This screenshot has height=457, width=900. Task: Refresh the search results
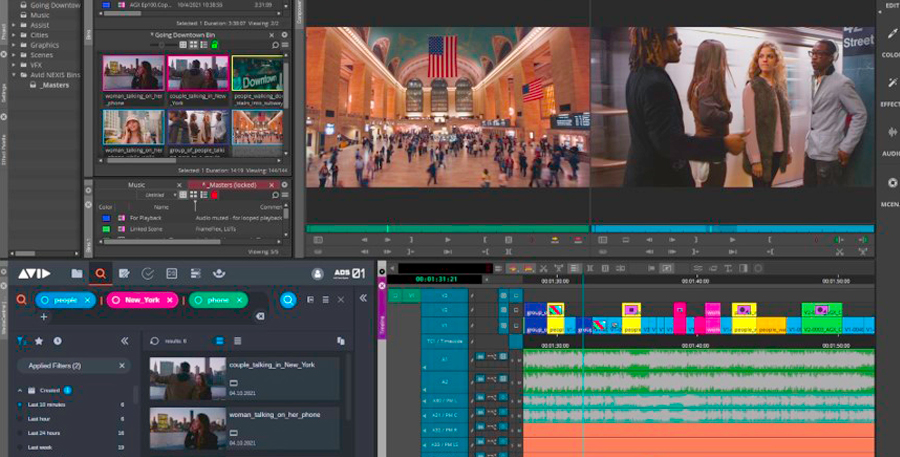point(154,341)
